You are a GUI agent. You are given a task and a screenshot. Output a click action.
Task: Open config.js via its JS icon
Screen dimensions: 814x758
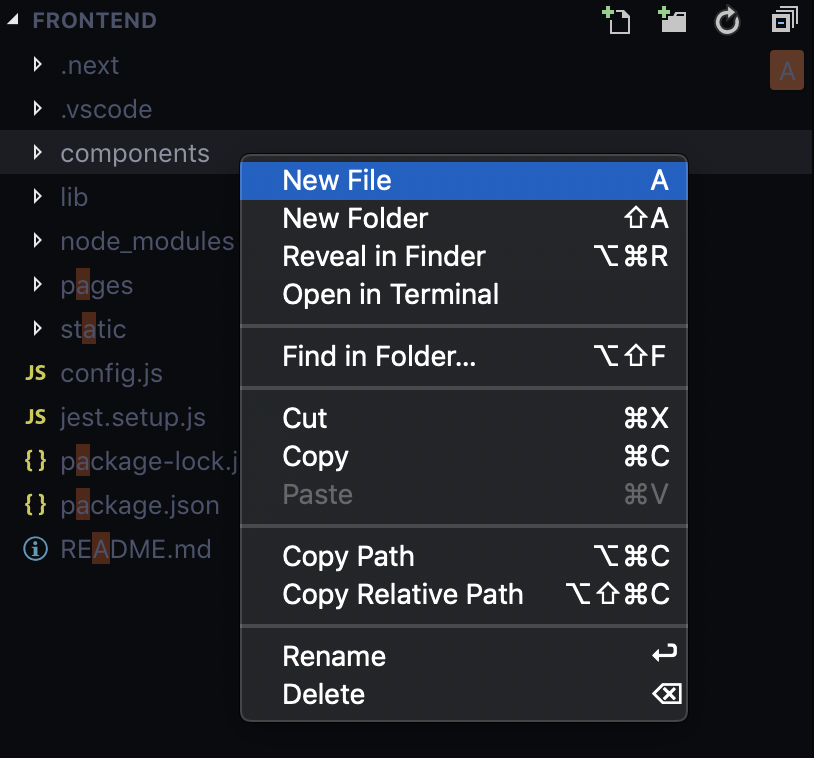35,373
